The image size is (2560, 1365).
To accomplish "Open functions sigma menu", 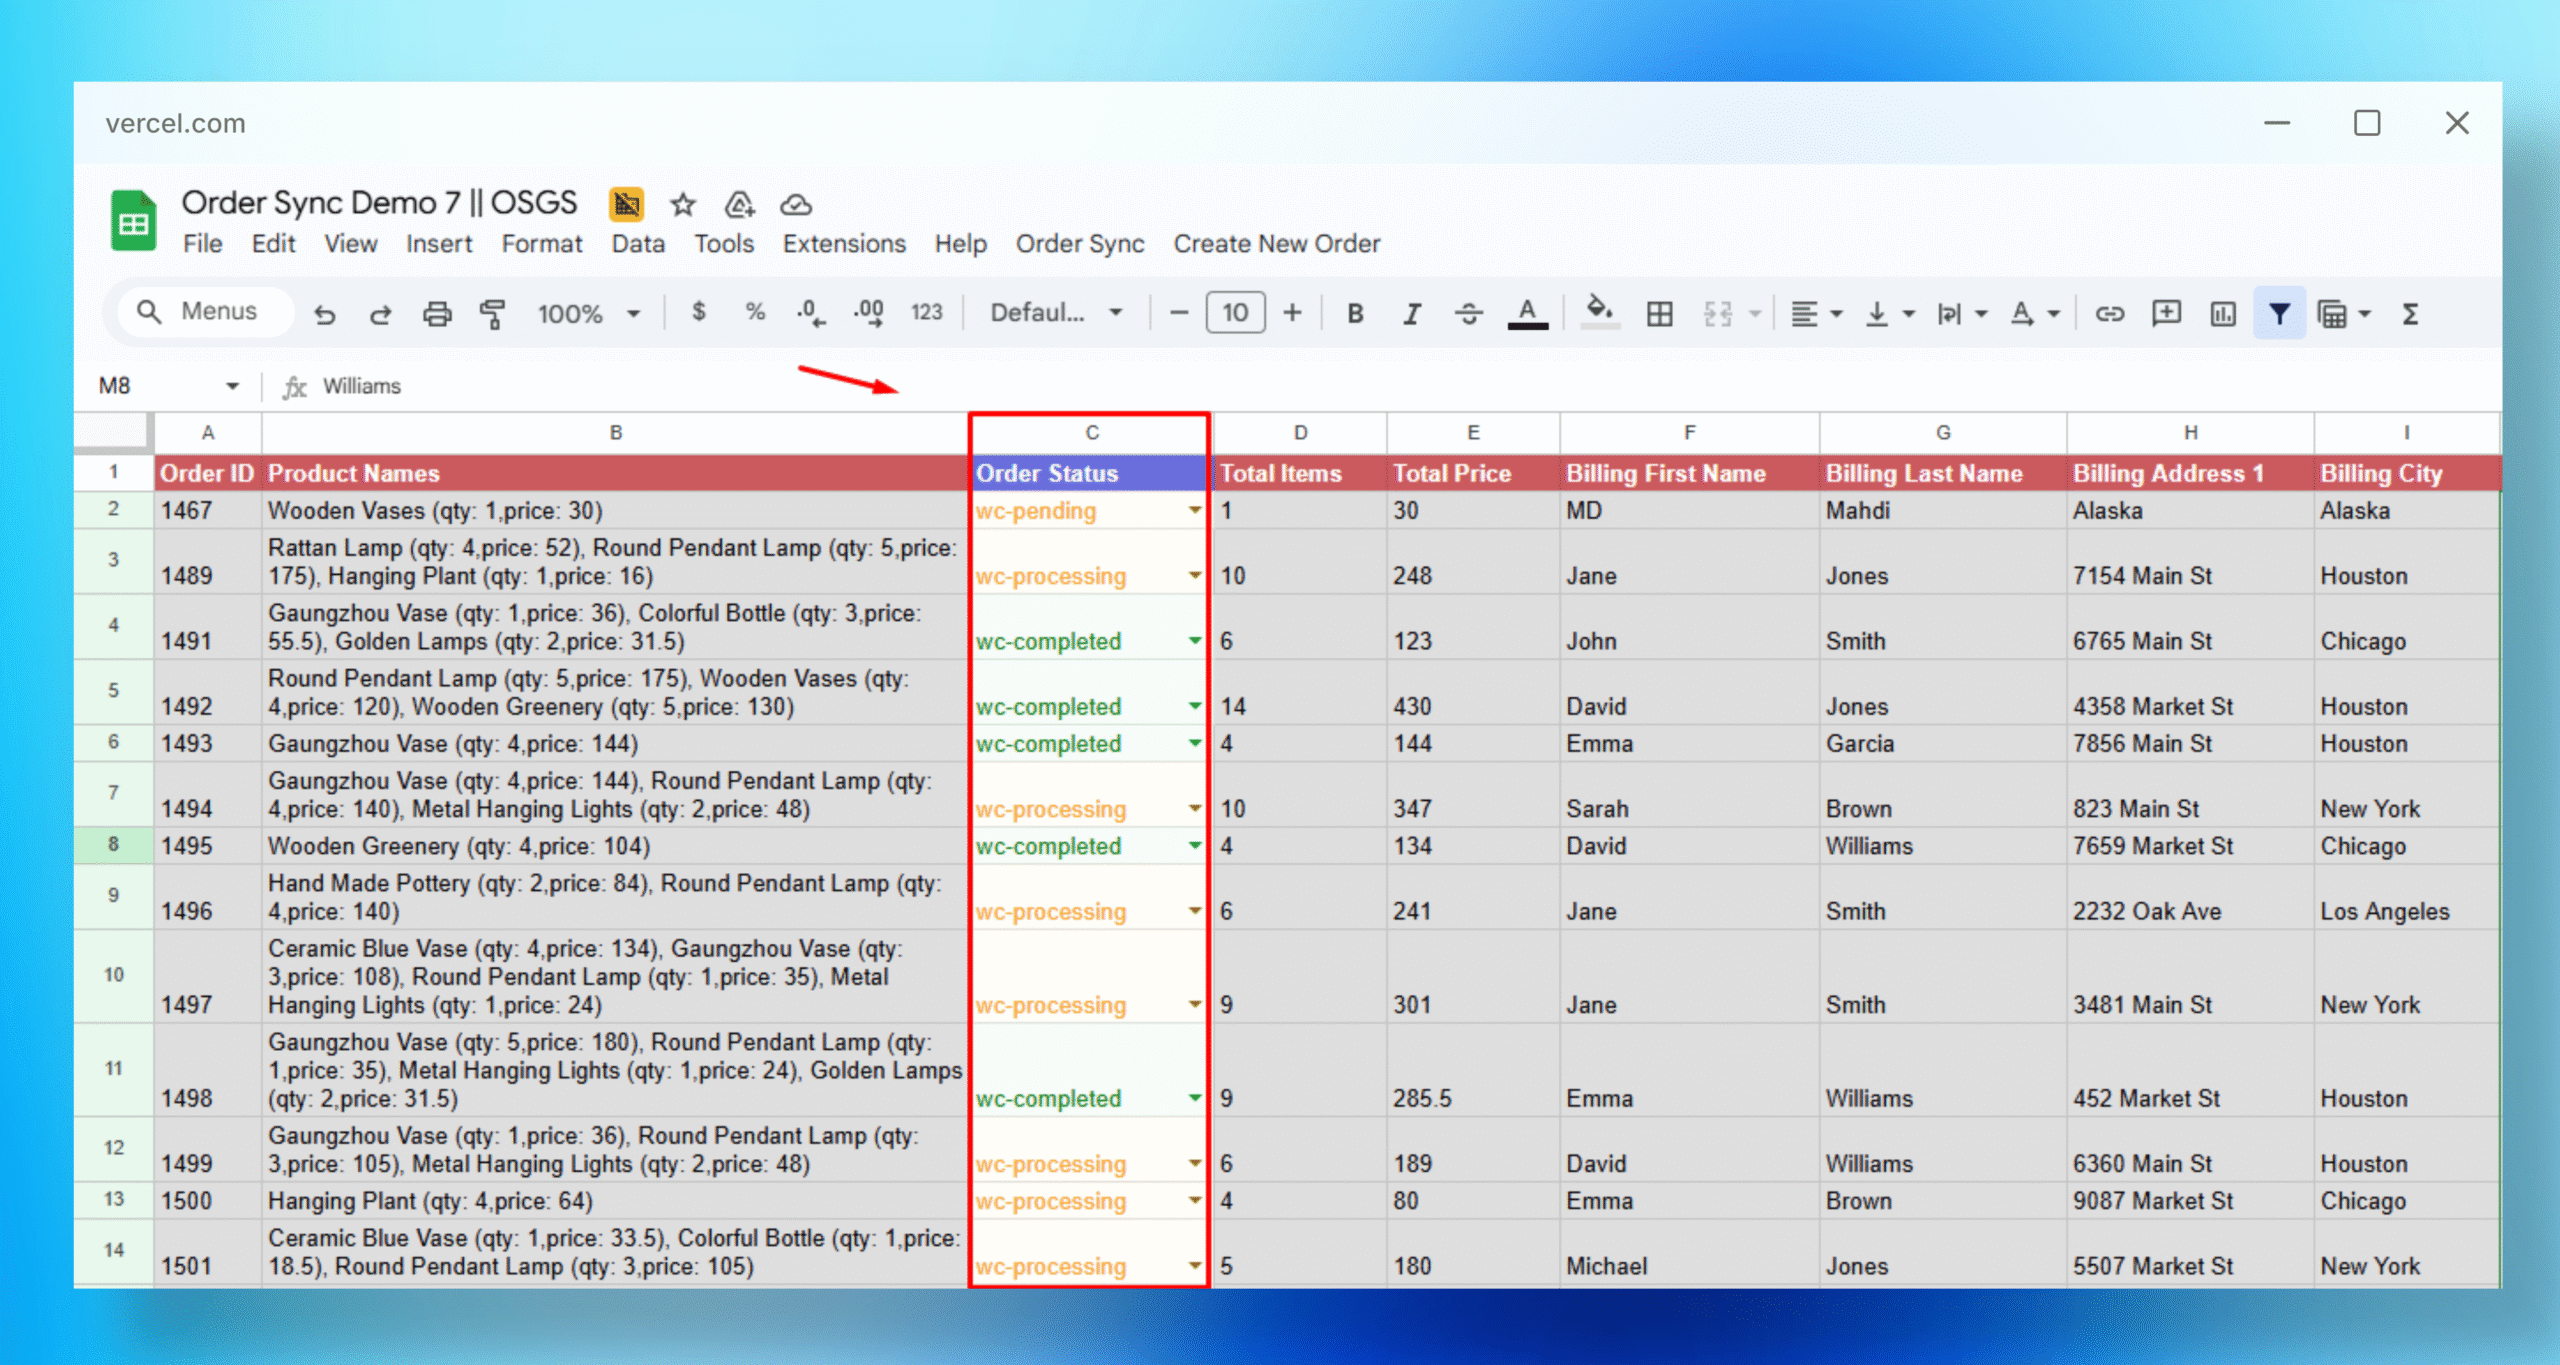I will (x=2411, y=314).
